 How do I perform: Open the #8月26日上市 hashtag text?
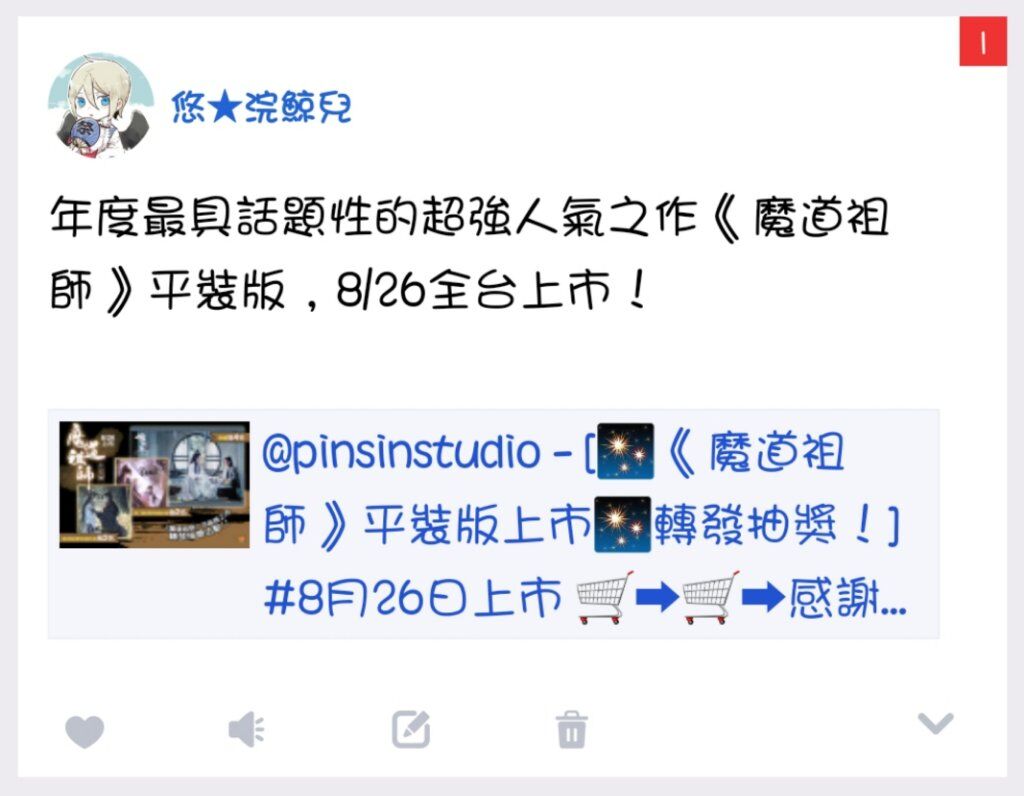pyautogui.click(x=413, y=597)
